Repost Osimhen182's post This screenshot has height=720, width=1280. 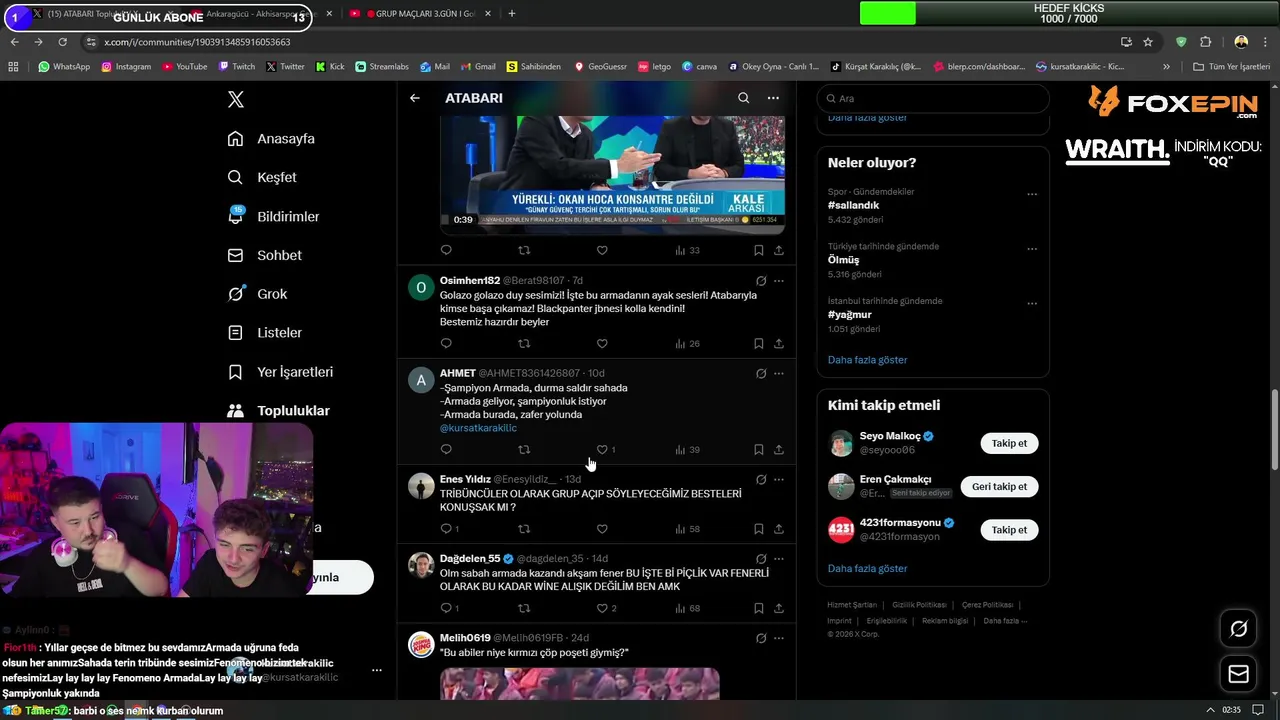tap(524, 344)
